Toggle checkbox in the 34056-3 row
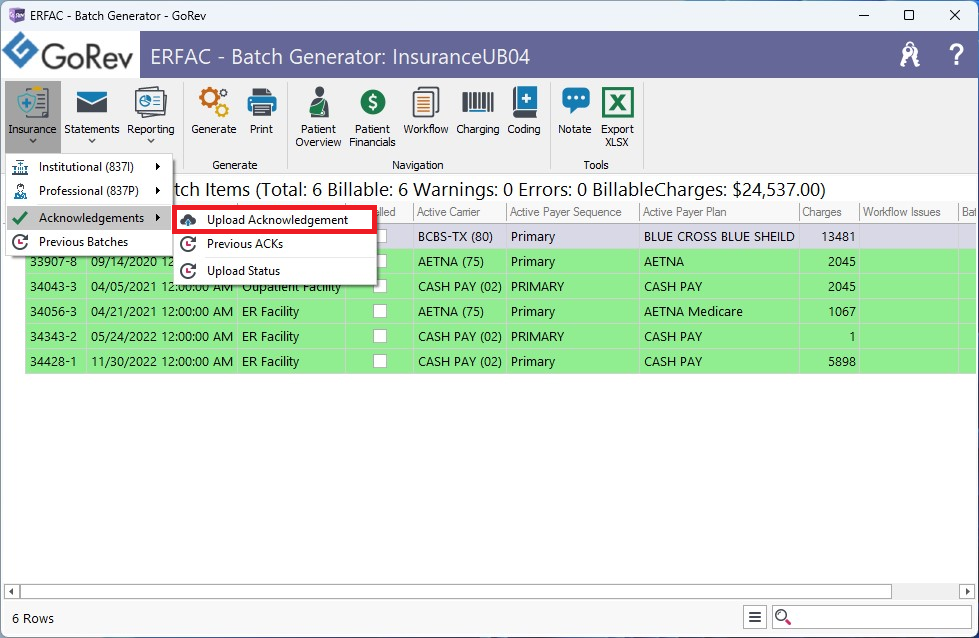 click(380, 311)
